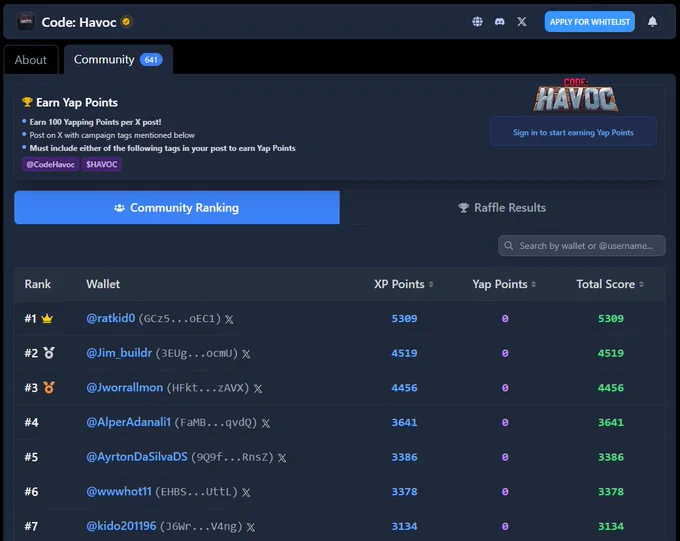Click the Wallet column header
The image size is (680, 541).
click(103, 284)
